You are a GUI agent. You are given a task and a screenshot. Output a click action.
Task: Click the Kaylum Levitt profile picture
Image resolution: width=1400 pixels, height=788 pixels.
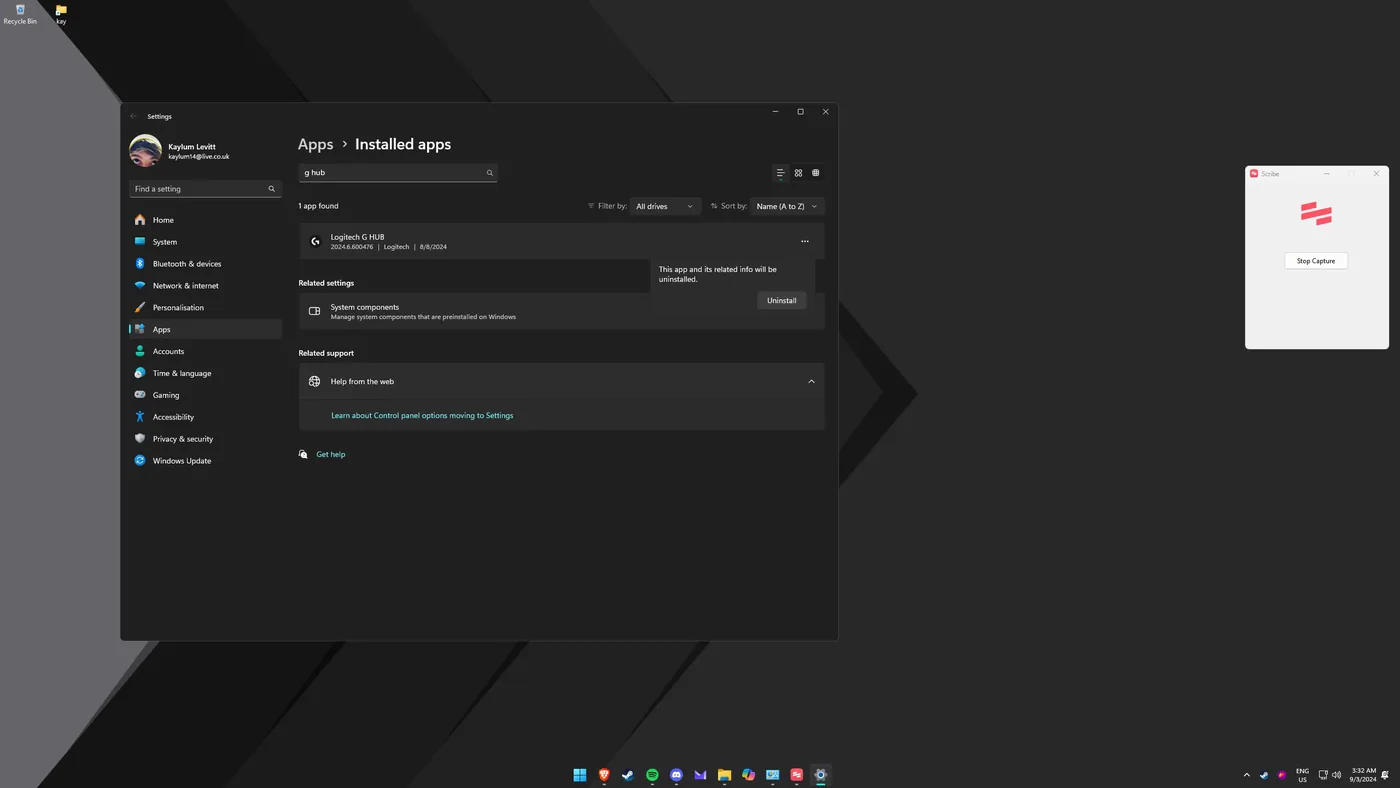click(146, 151)
